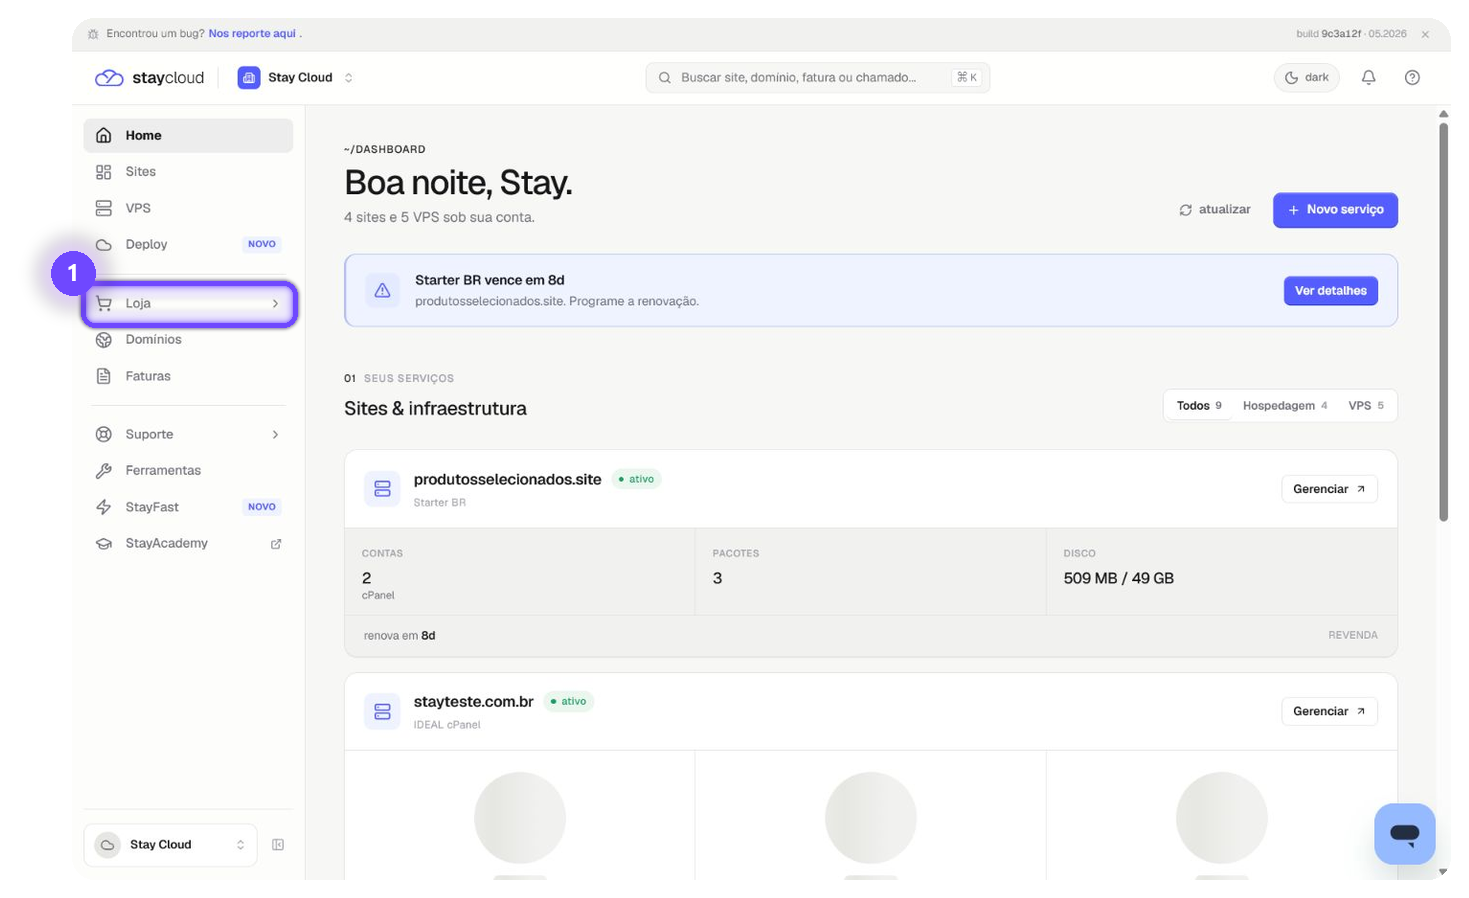The image size is (1469, 898).
Task: Open Sites in sidebar
Action: click(x=188, y=172)
